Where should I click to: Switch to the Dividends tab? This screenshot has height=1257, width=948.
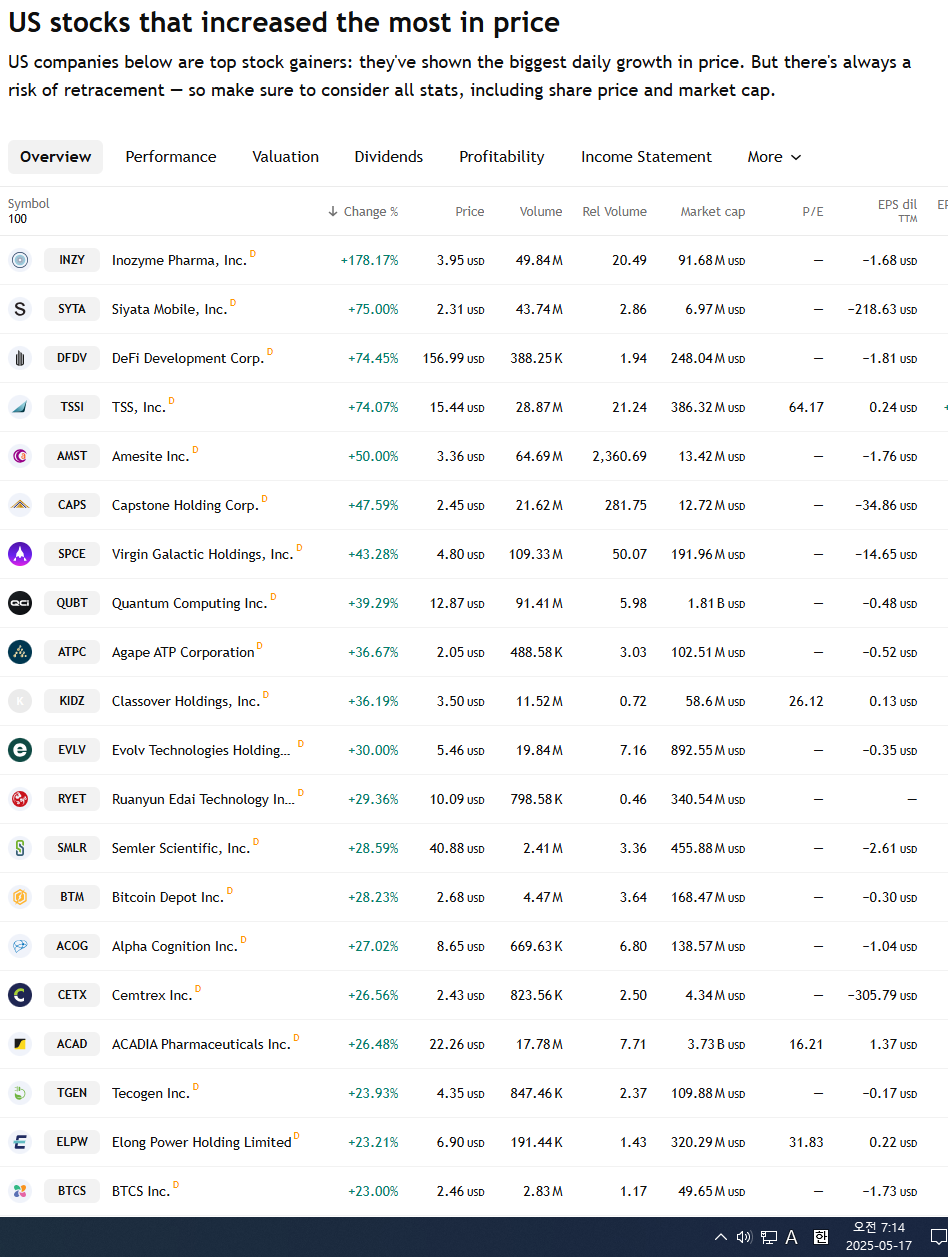[x=389, y=157]
